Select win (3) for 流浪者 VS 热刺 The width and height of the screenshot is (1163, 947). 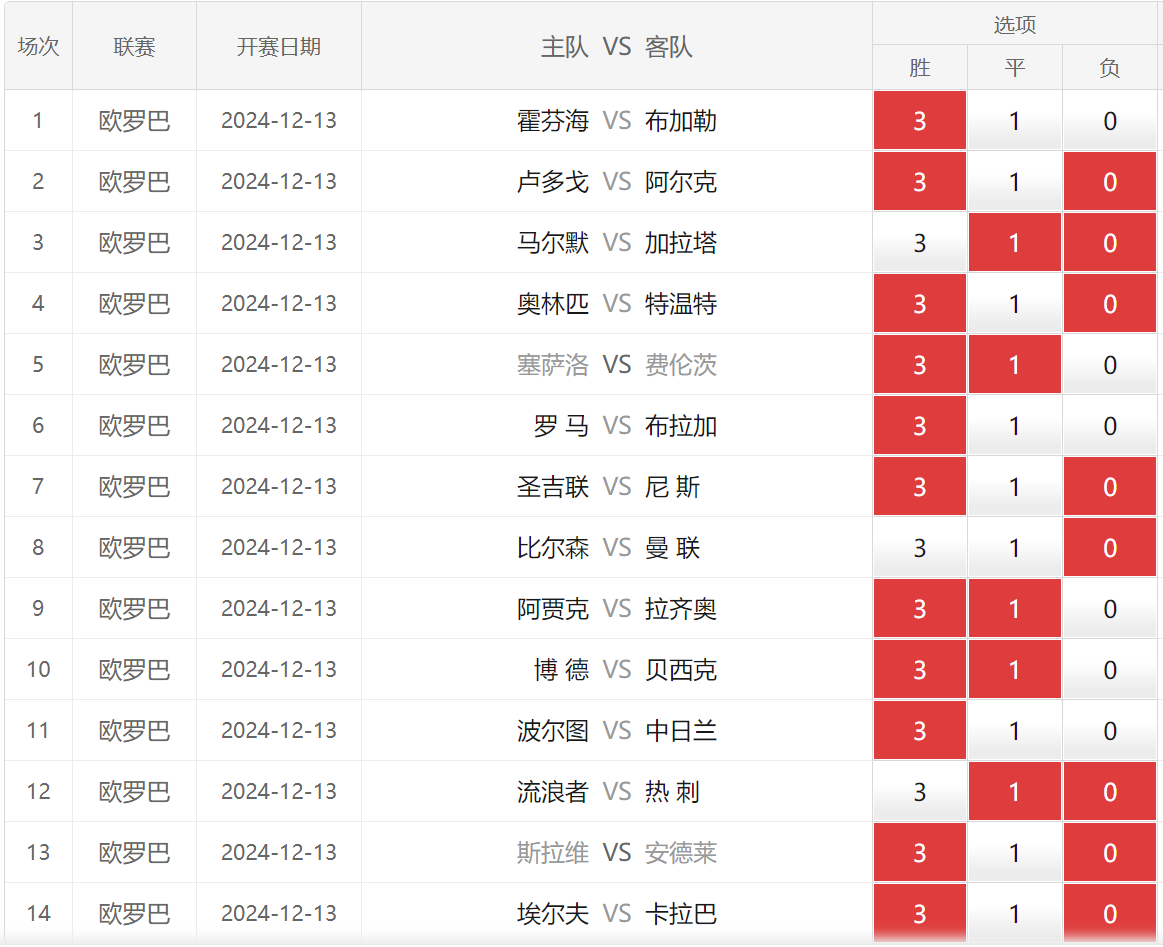[x=920, y=792]
